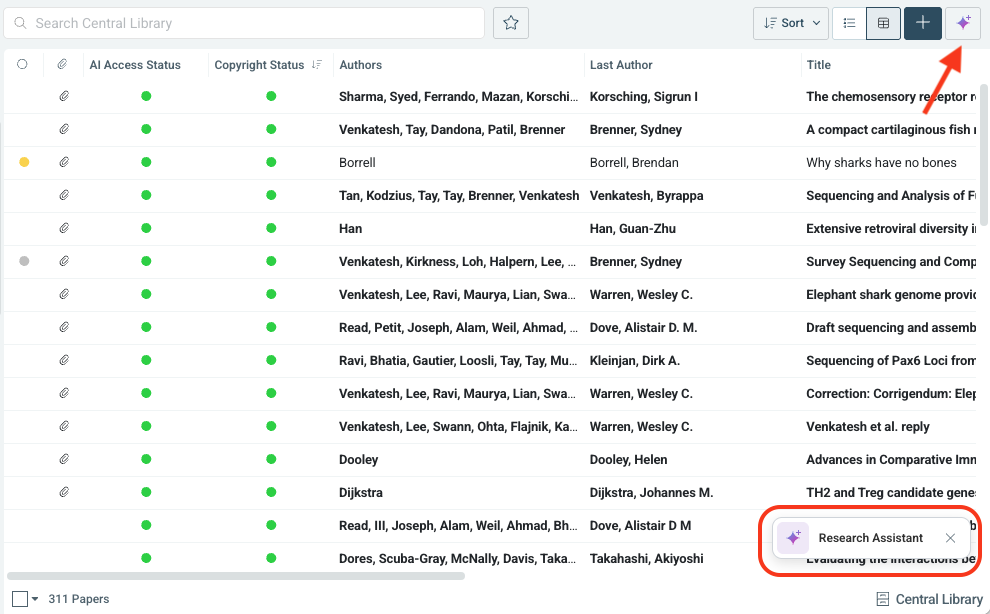The width and height of the screenshot is (990, 614).
Task: Open attachment paperclip in Han row
Action: tap(64, 228)
